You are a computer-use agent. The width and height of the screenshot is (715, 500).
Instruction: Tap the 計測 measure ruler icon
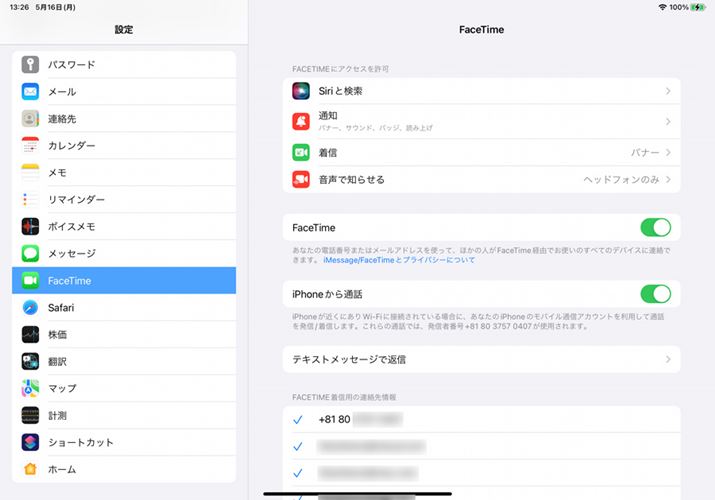[x=30, y=415]
